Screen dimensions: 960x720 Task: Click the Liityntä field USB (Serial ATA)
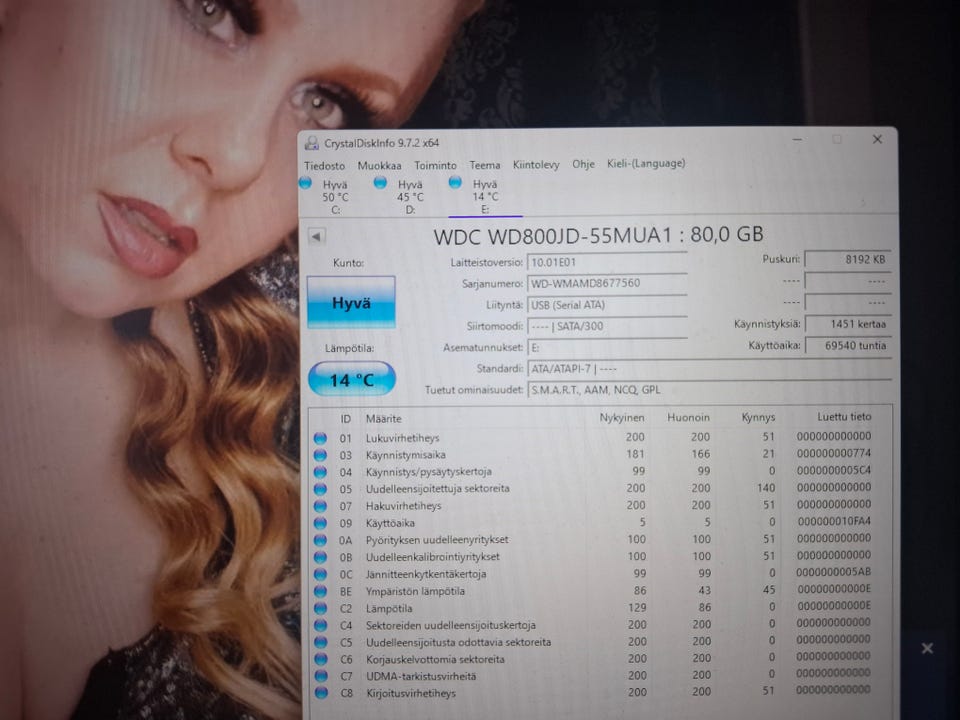click(x=607, y=305)
